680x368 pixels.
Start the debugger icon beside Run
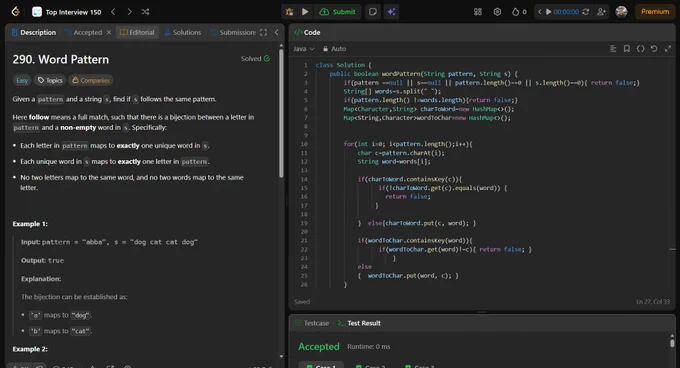tap(289, 12)
